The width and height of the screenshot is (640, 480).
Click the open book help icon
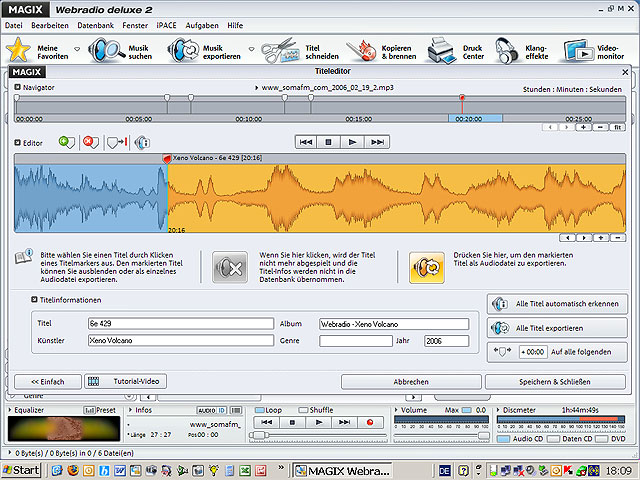click(24, 256)
